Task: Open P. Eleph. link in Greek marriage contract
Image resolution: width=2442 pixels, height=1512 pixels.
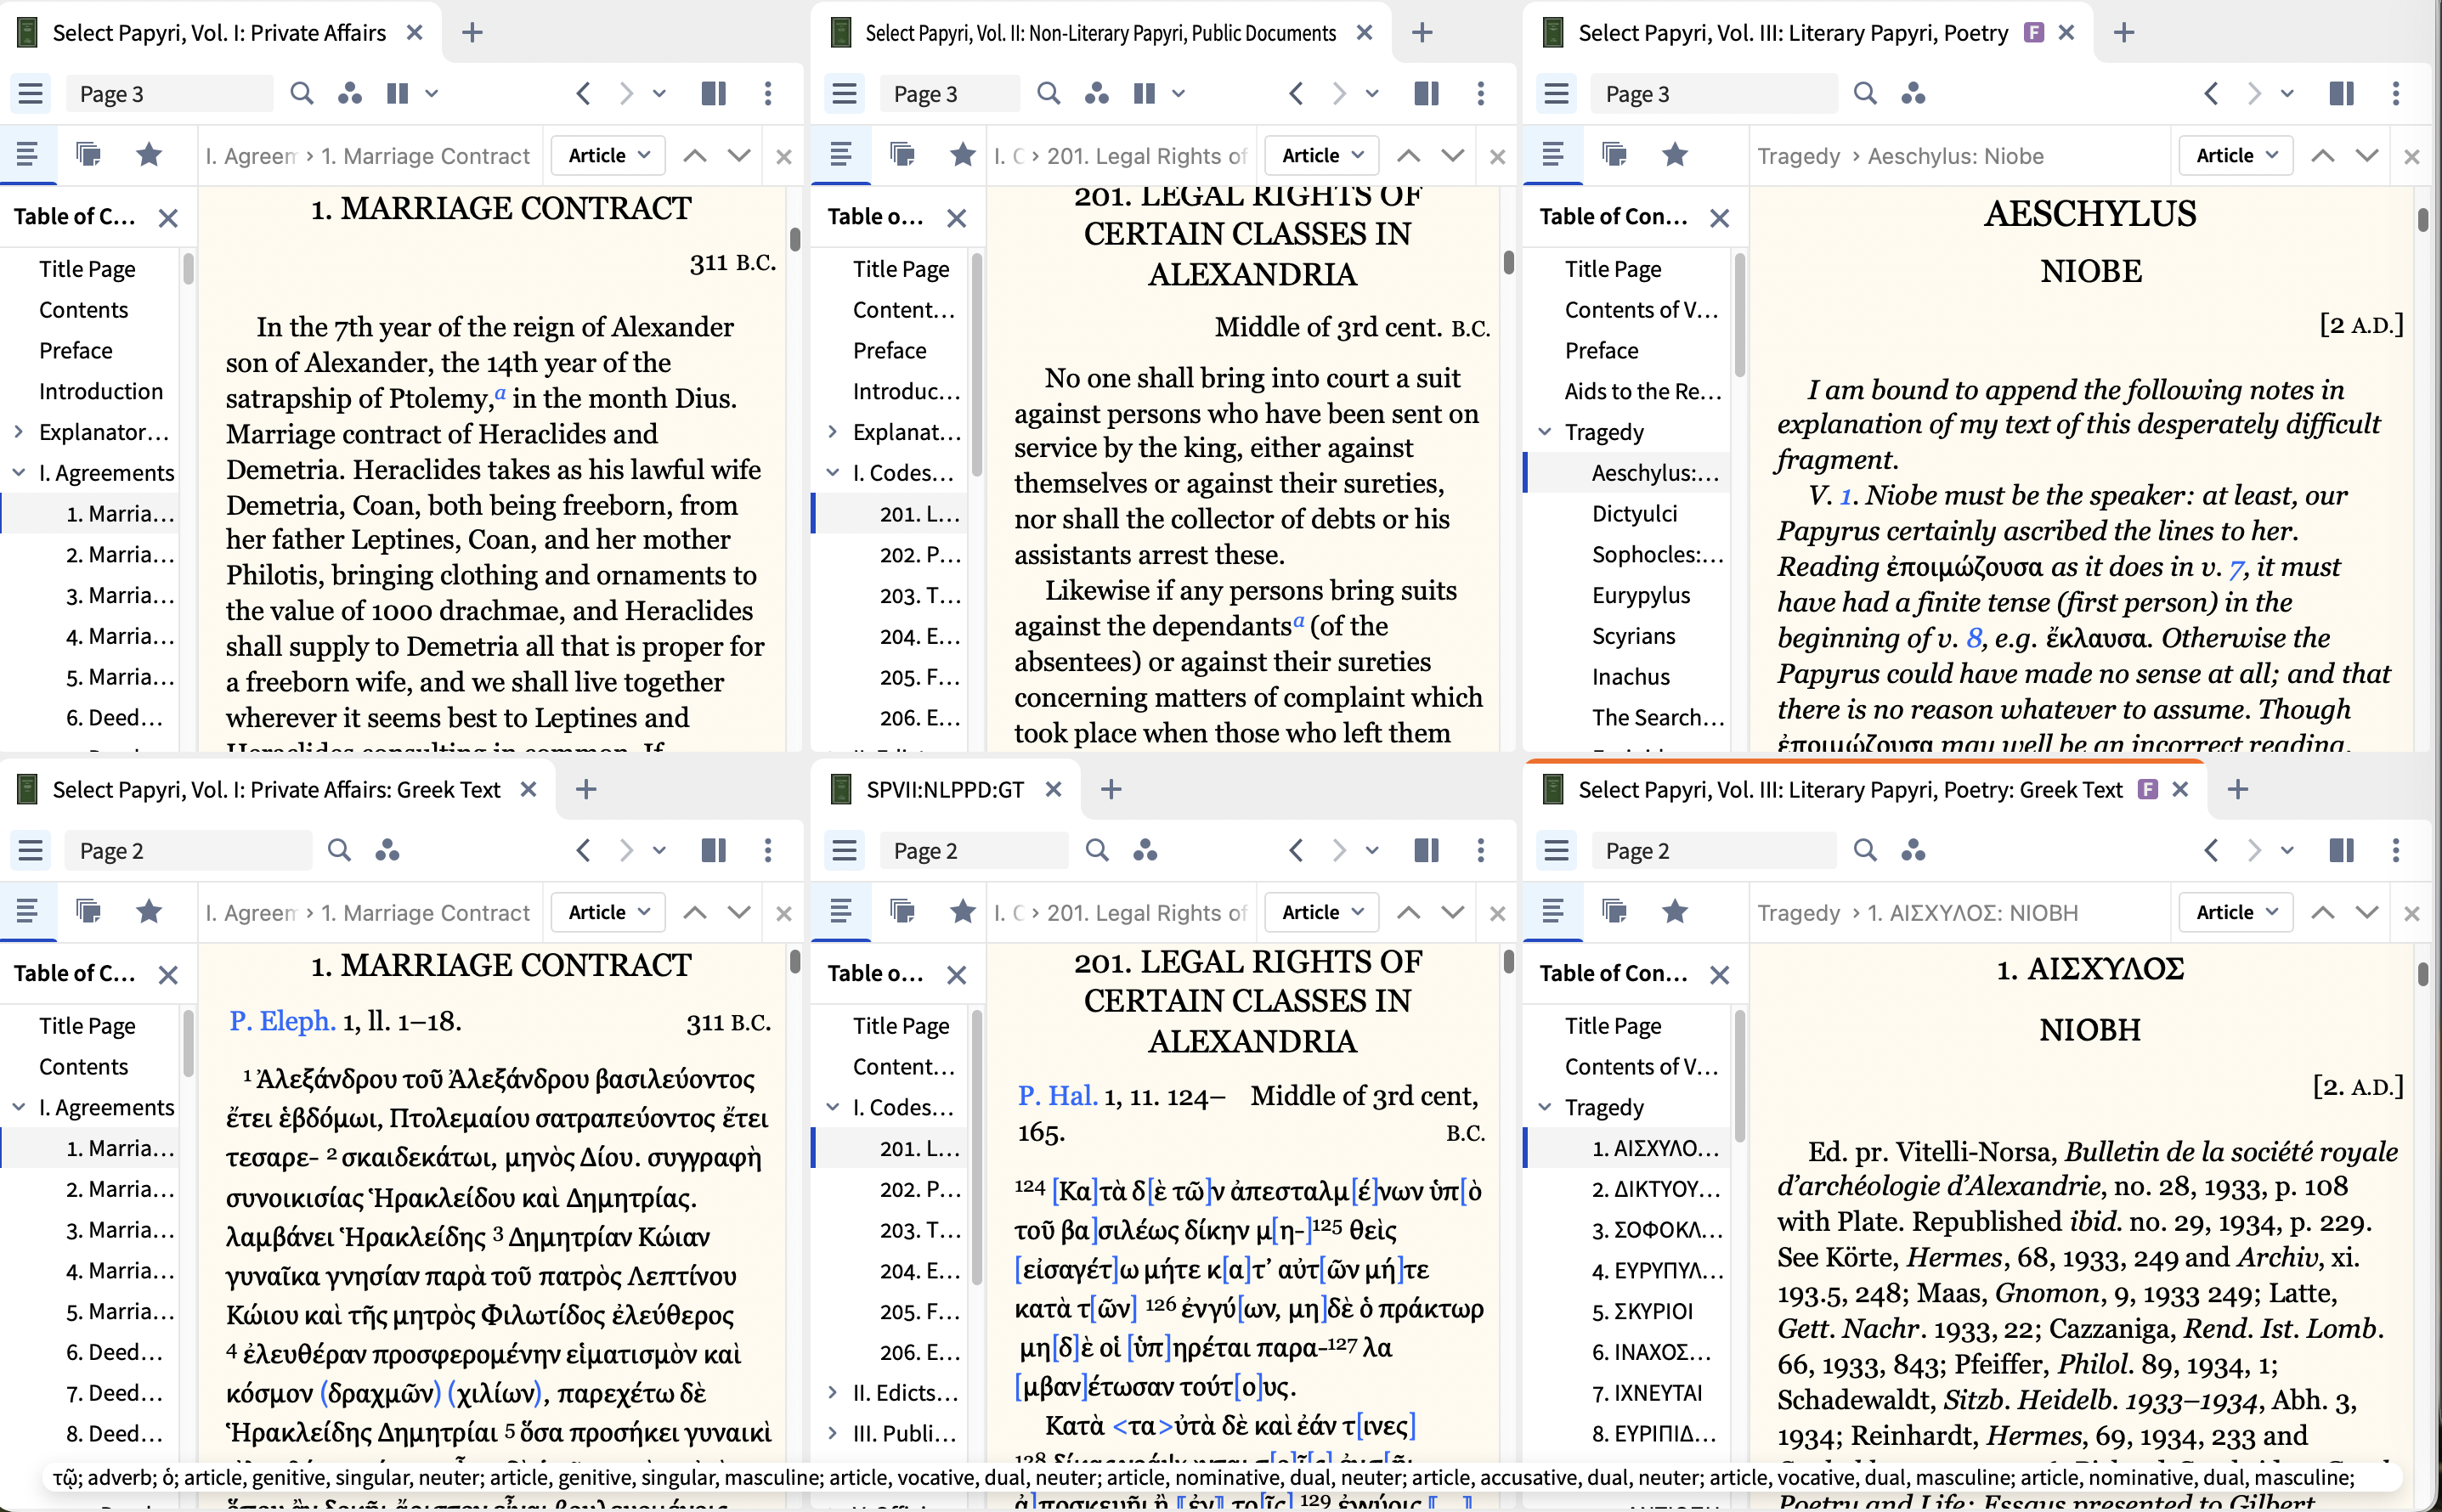Action: tap(282, 1022)
